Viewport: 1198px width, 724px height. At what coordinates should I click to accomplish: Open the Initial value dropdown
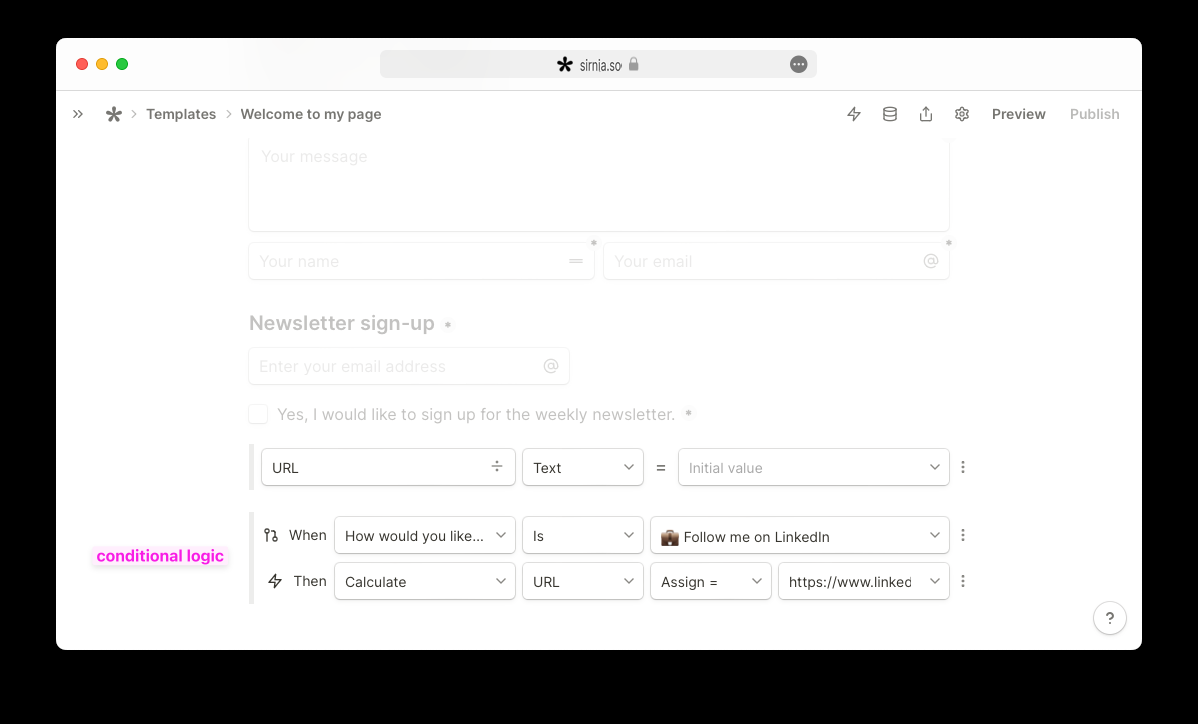tap(814, 467)
